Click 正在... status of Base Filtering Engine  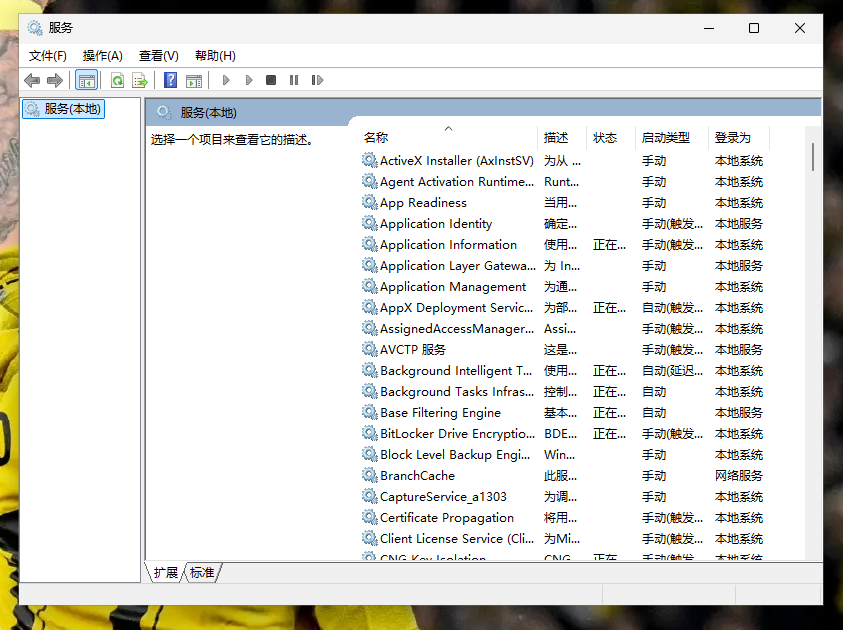[609, 413]
